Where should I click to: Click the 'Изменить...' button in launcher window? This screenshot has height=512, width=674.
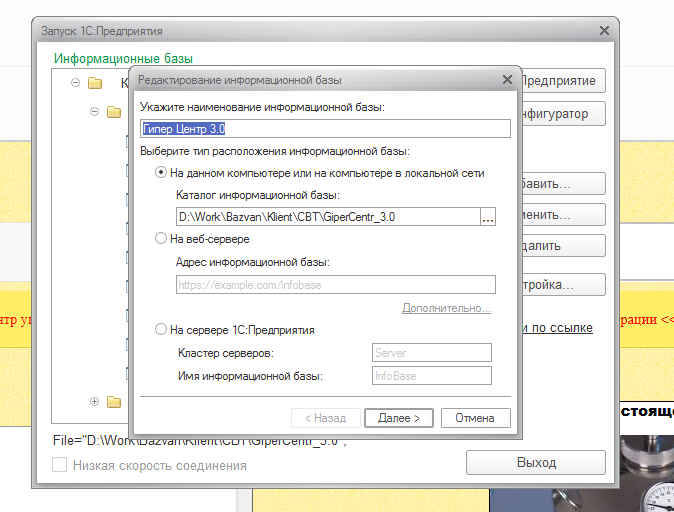point(564,215)
